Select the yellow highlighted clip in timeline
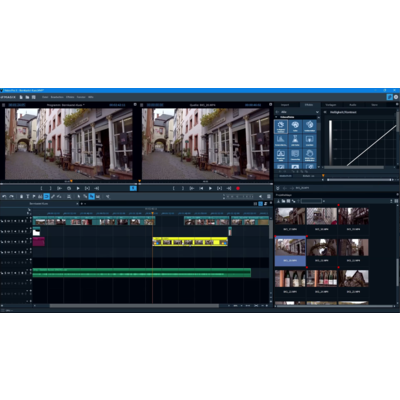Viewport: 400px width, 400px height. [x=190, y=242]
